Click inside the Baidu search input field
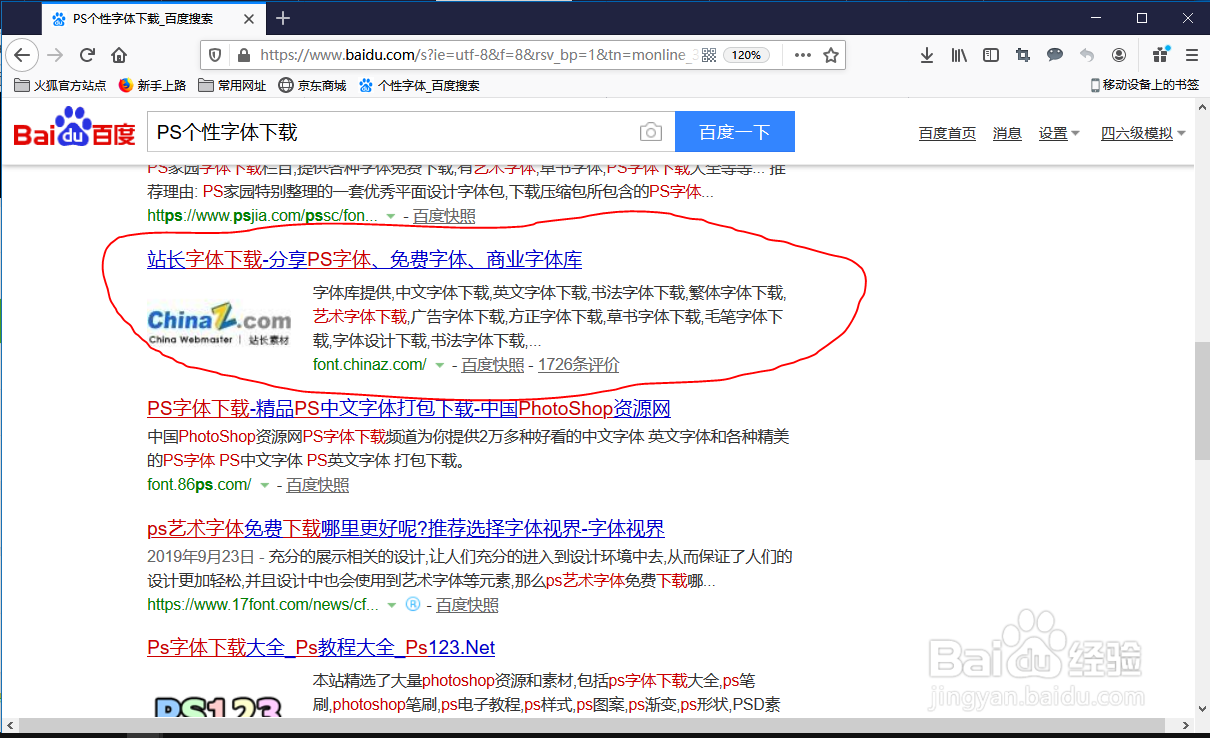This screenshot has height=738, width=1210. pos(390,131)
